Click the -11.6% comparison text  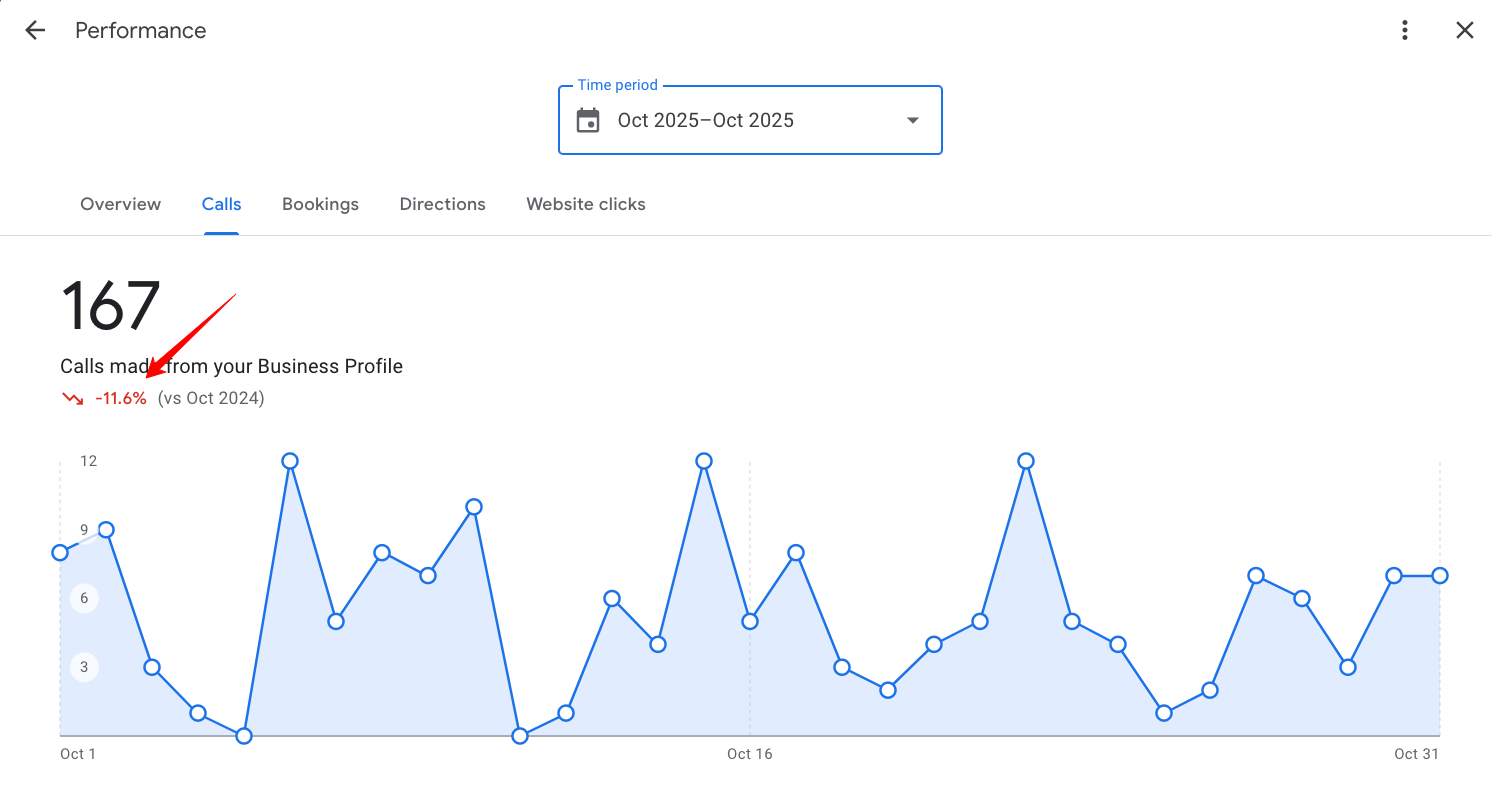[x=121, y=398]
